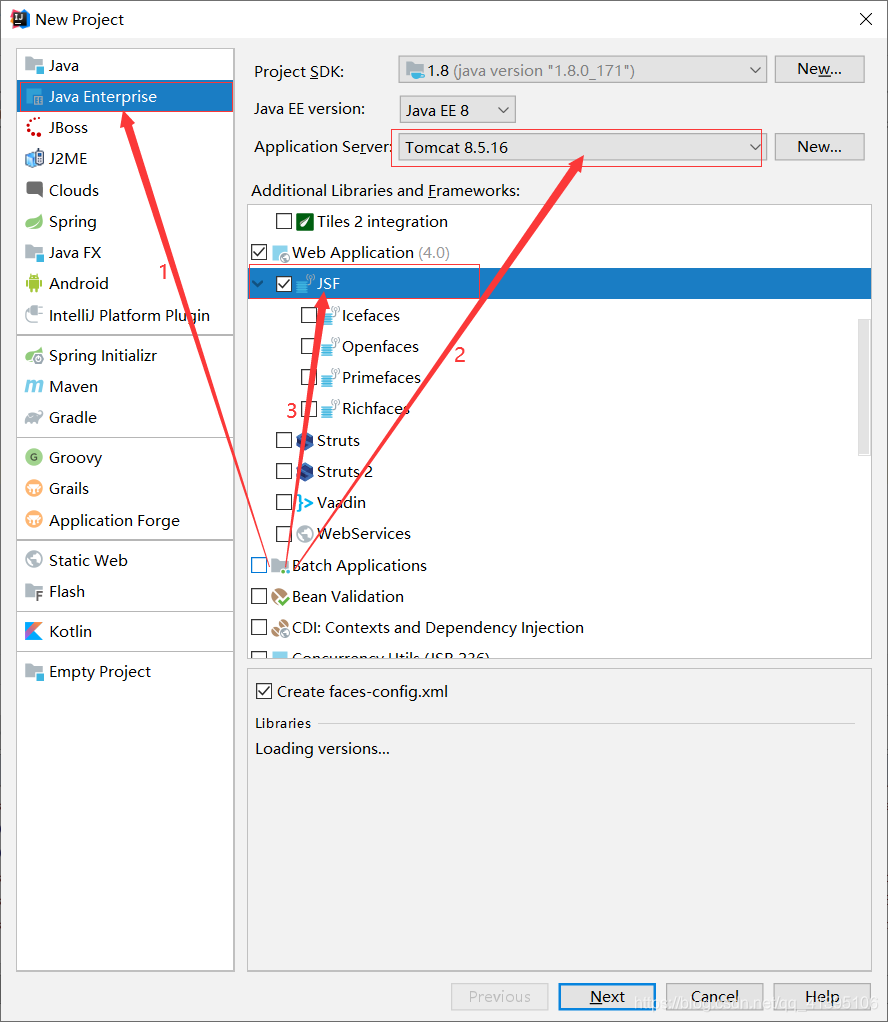Click the Vaadin icon

305,503
